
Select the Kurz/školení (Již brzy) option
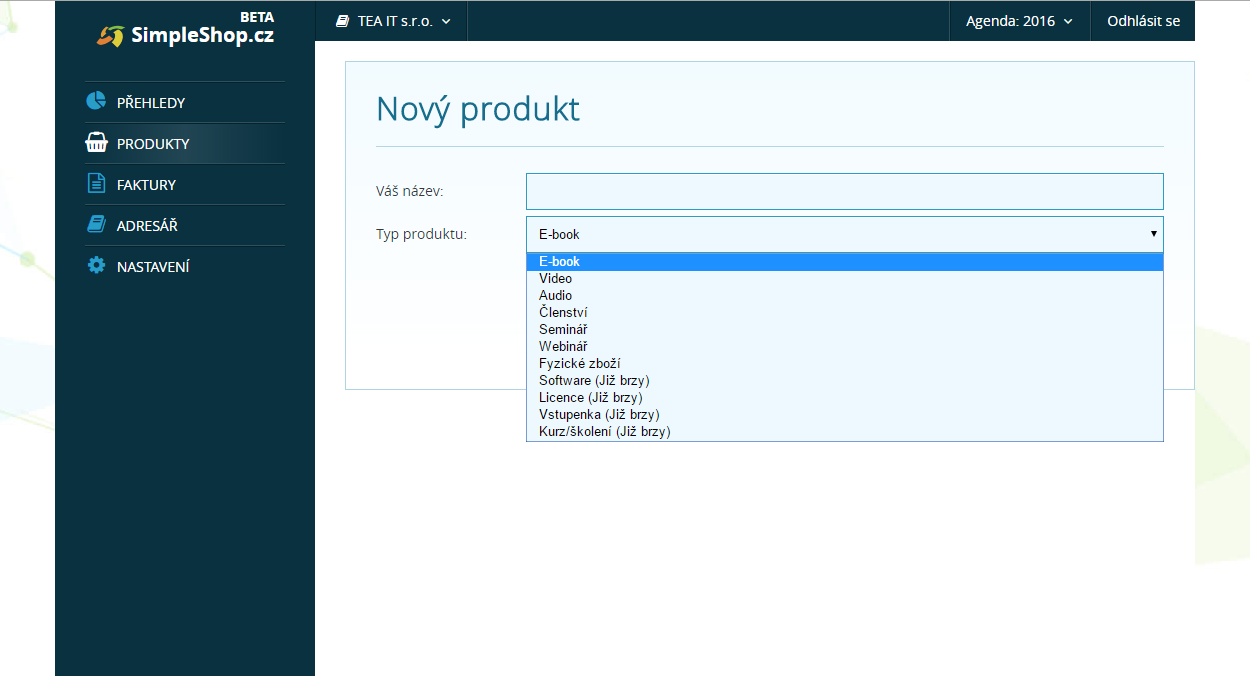(x=845, y=431)
